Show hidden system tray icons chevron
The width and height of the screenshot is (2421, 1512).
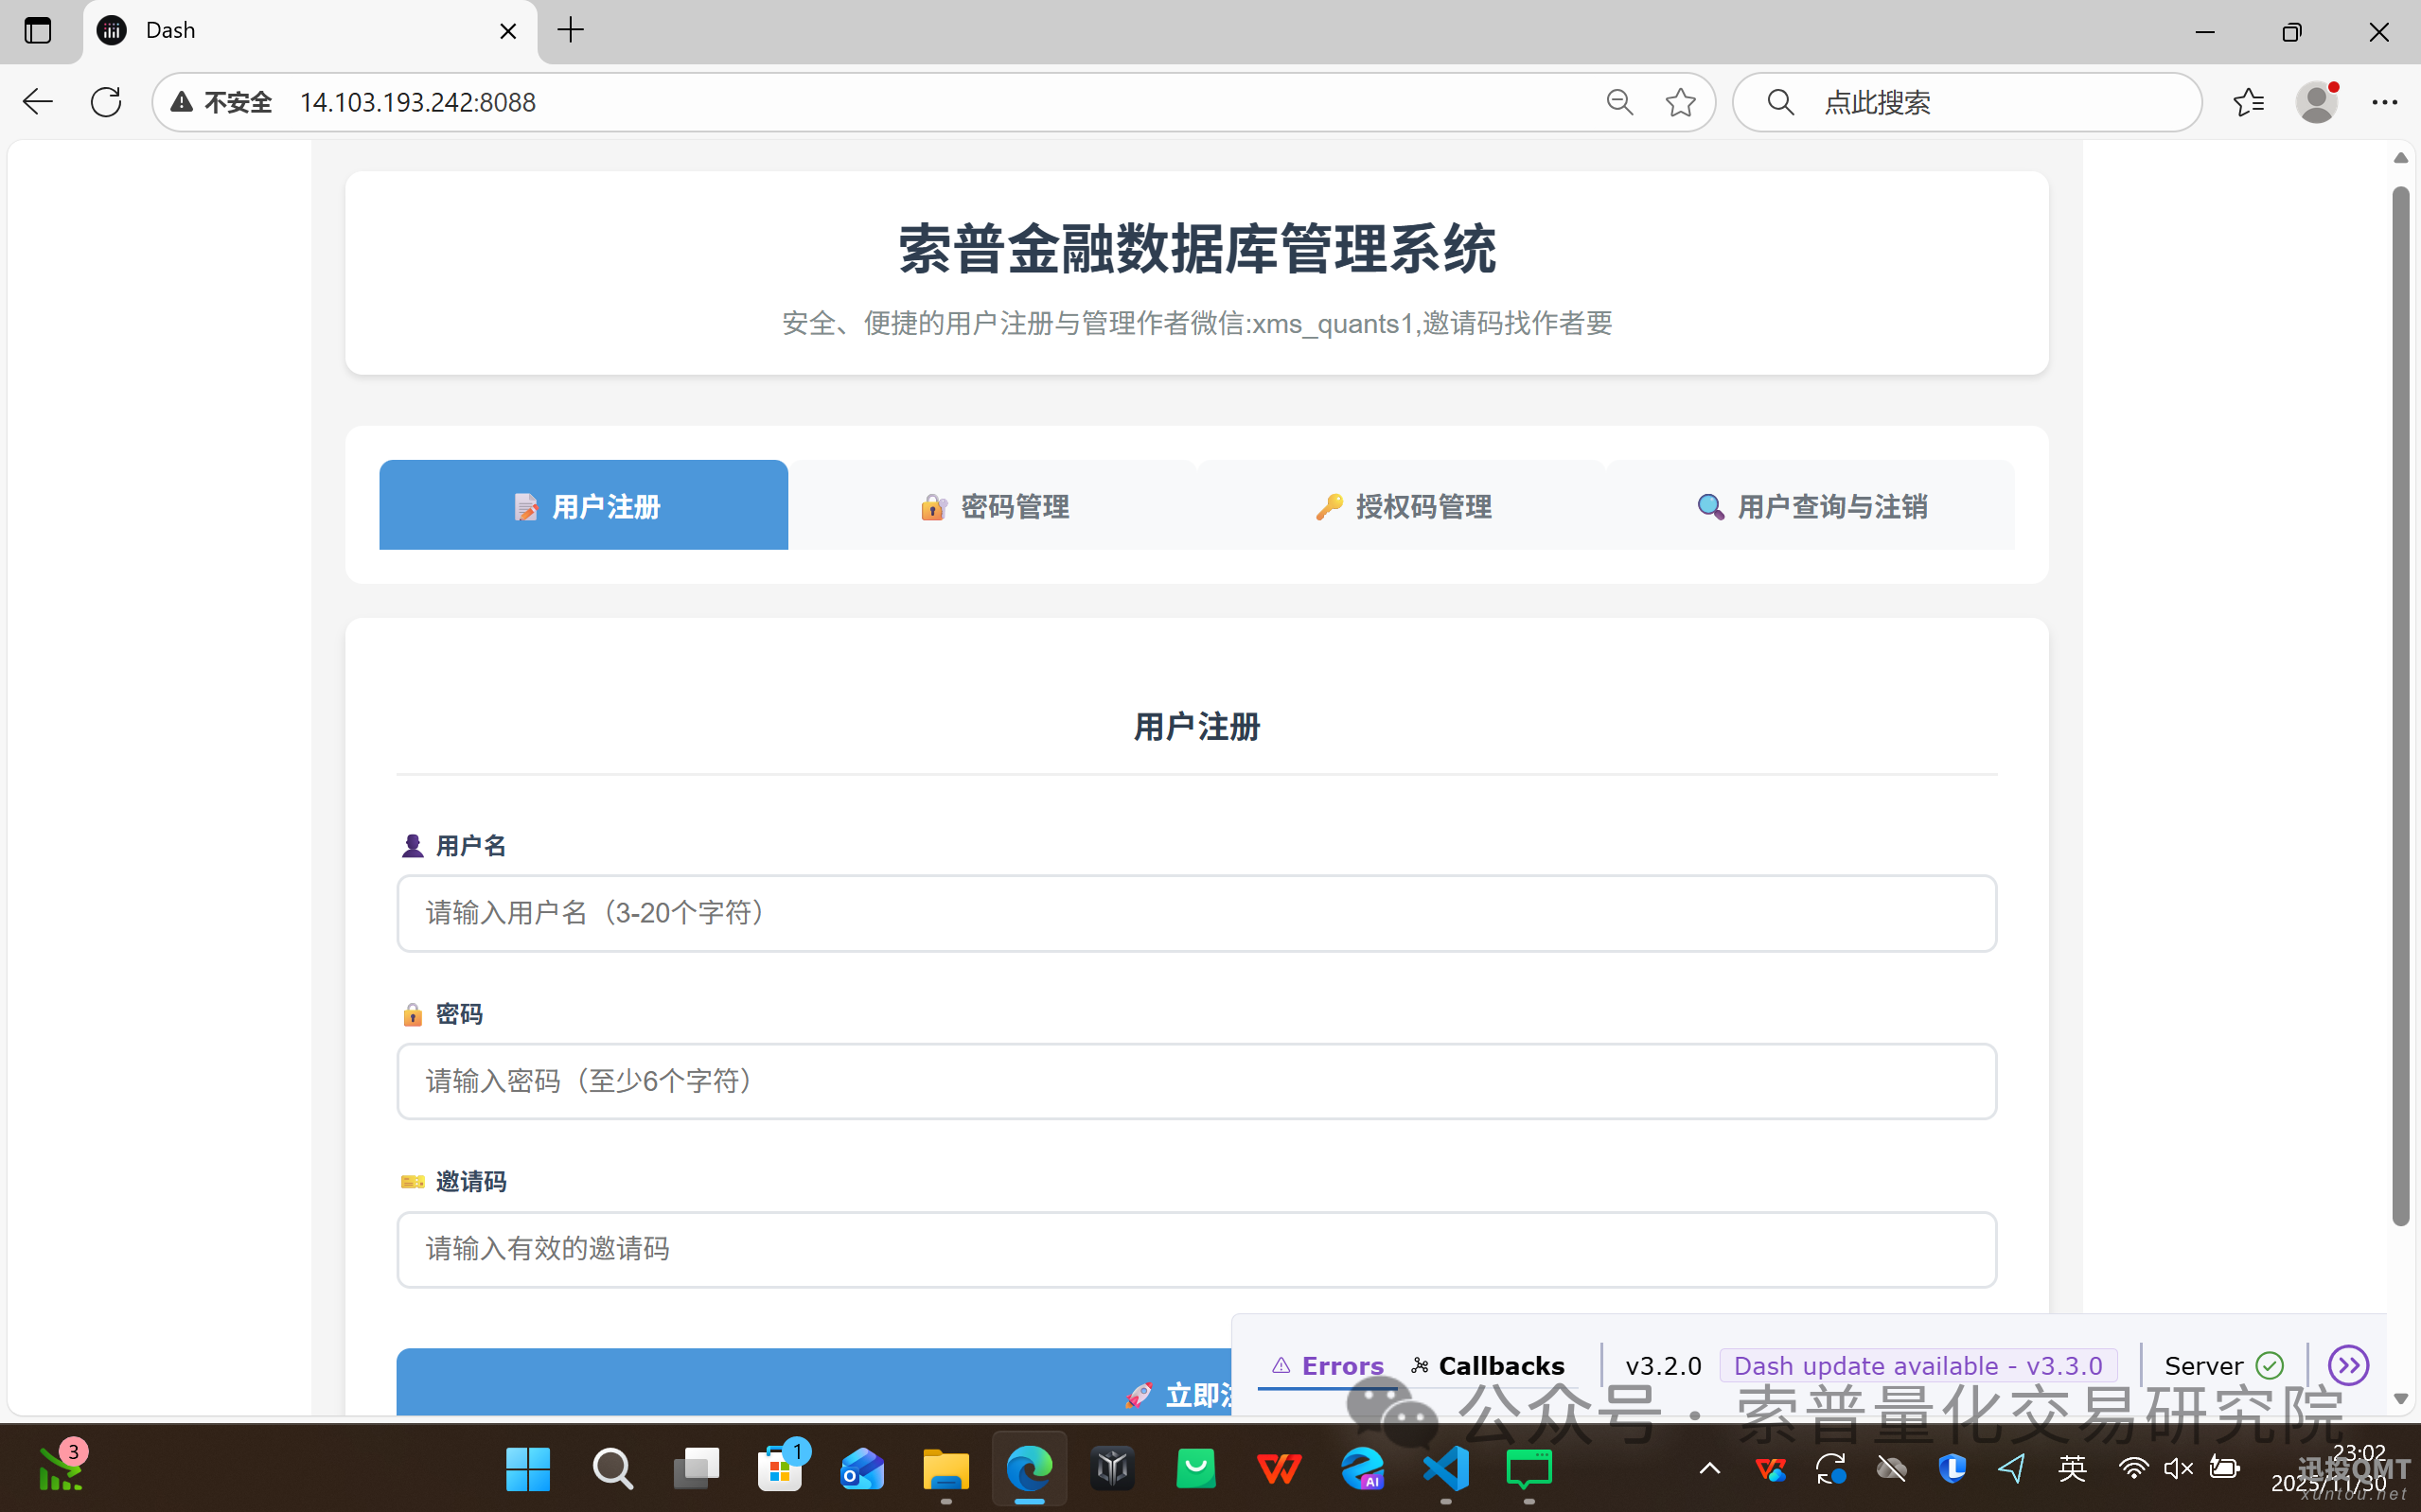1709,1469
